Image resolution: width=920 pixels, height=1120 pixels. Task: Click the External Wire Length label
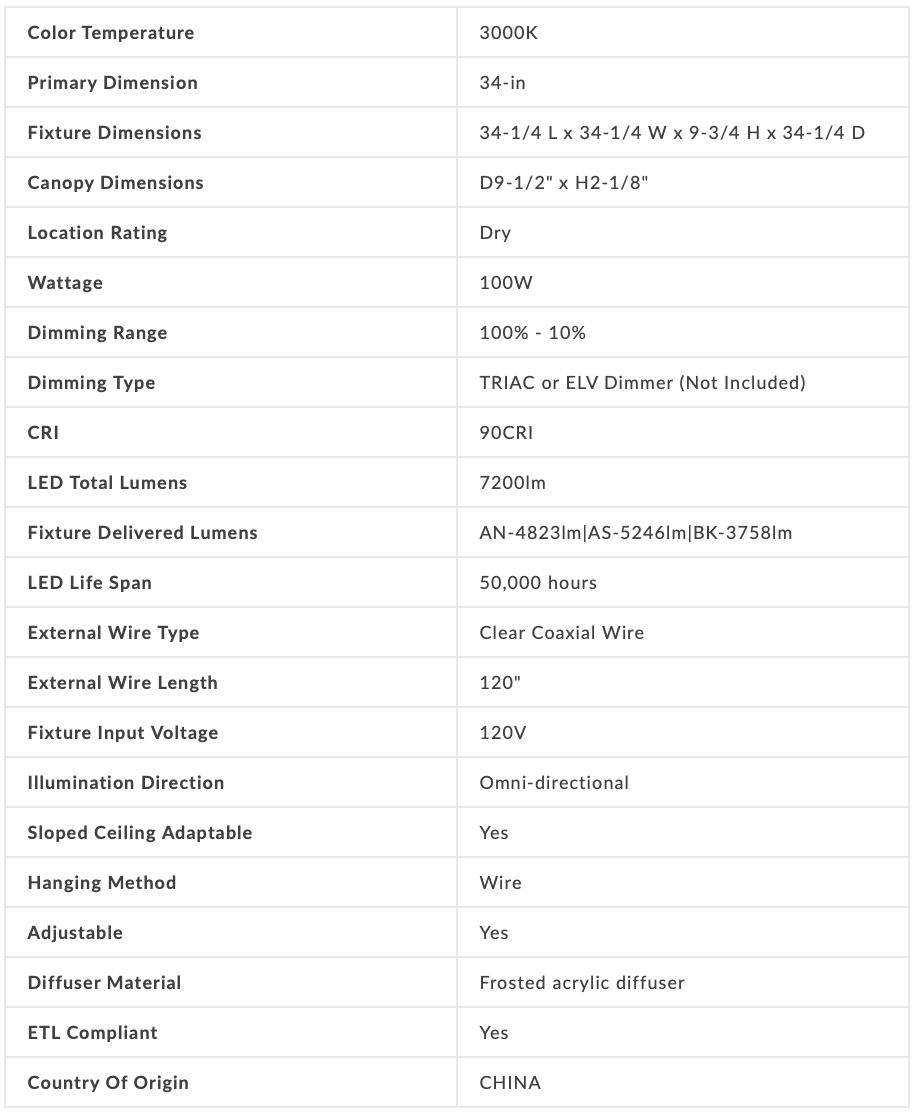click(123, 683)
